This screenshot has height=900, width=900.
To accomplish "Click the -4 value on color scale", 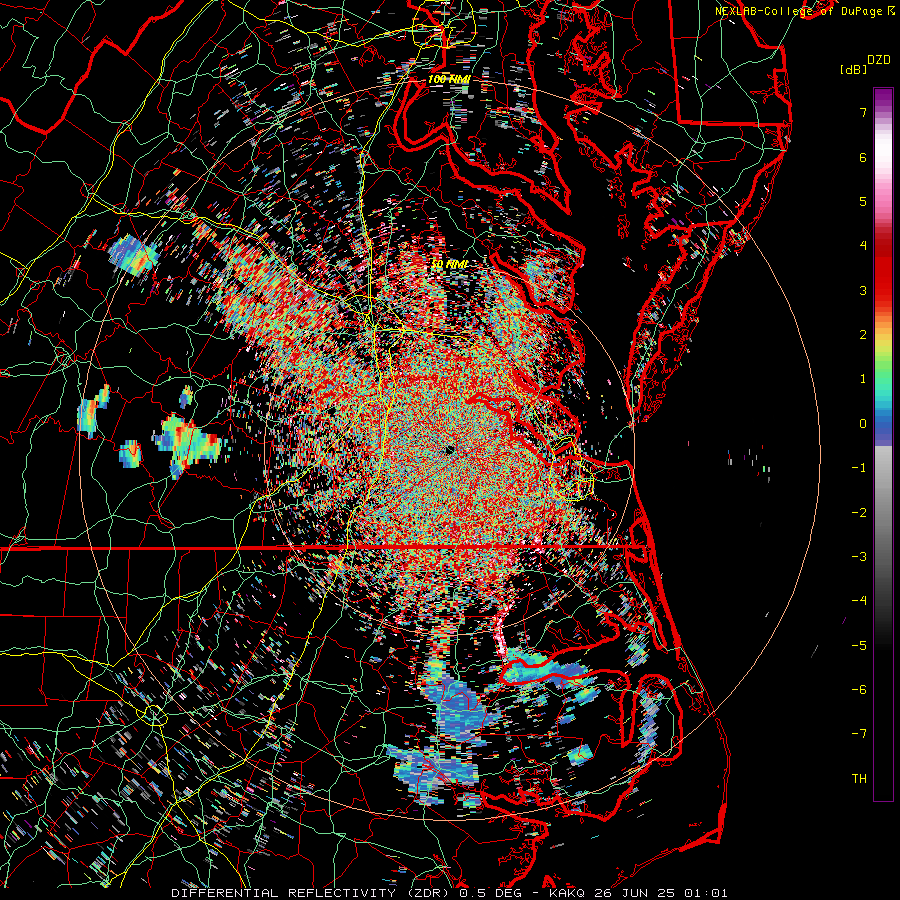I will (859, 600).
